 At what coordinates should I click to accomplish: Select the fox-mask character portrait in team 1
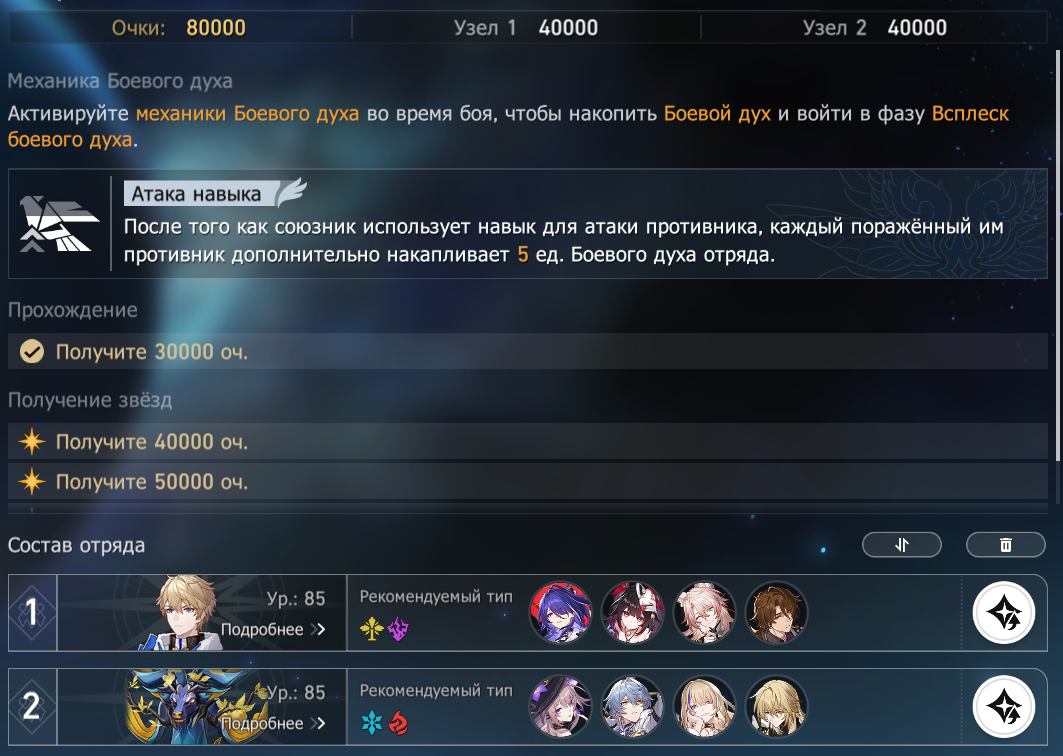pos(632,613)
